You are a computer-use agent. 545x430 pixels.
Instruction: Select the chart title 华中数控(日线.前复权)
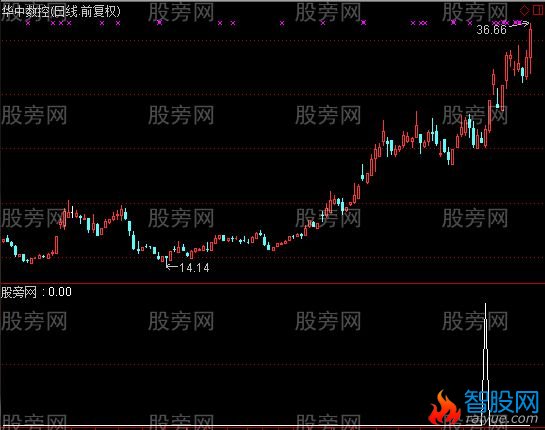[61, 12]
